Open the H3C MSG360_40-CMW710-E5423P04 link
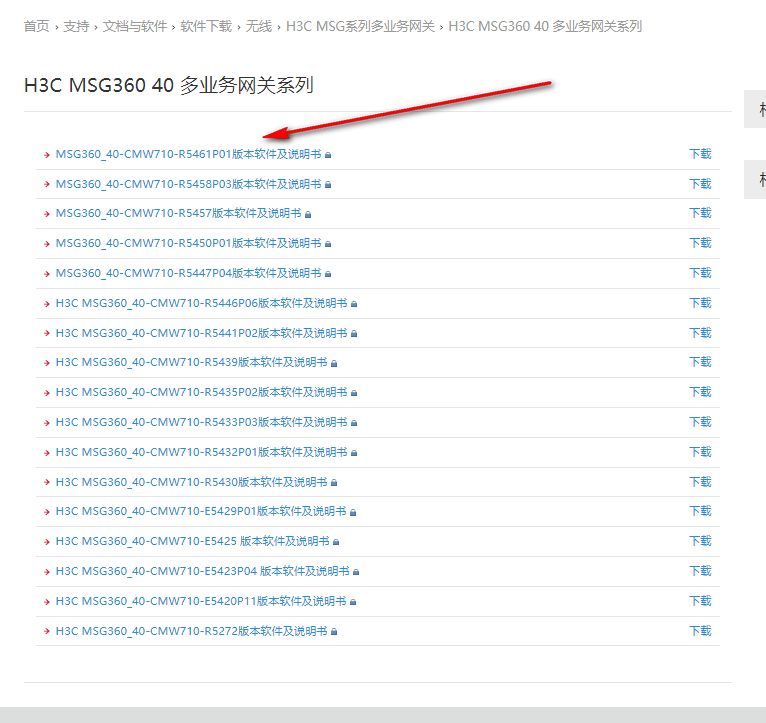Image resolution: width=766 pixels, height=723 pixels. click(x=203, y=571)
